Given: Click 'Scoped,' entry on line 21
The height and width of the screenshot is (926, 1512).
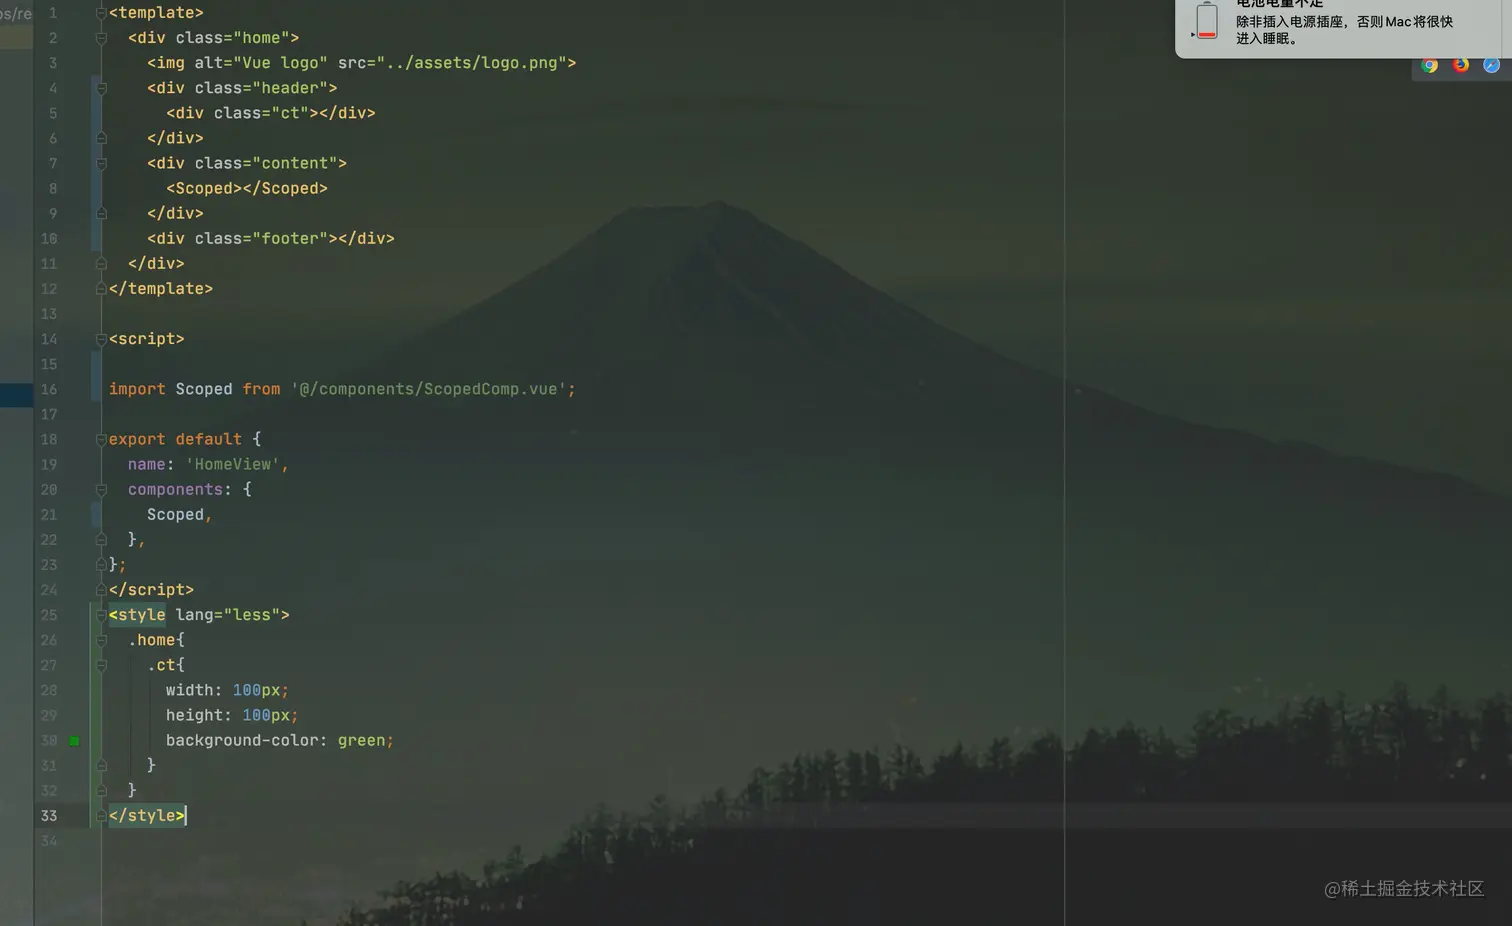Looking at the screenshot, I should click(180, 515).
